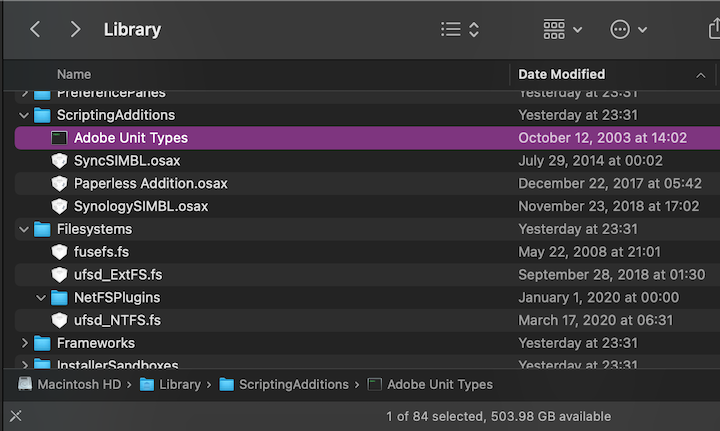This screenshot has width=720, height=431.
Task: Open the list view switcher in toolbar
Action: point(460,29)
